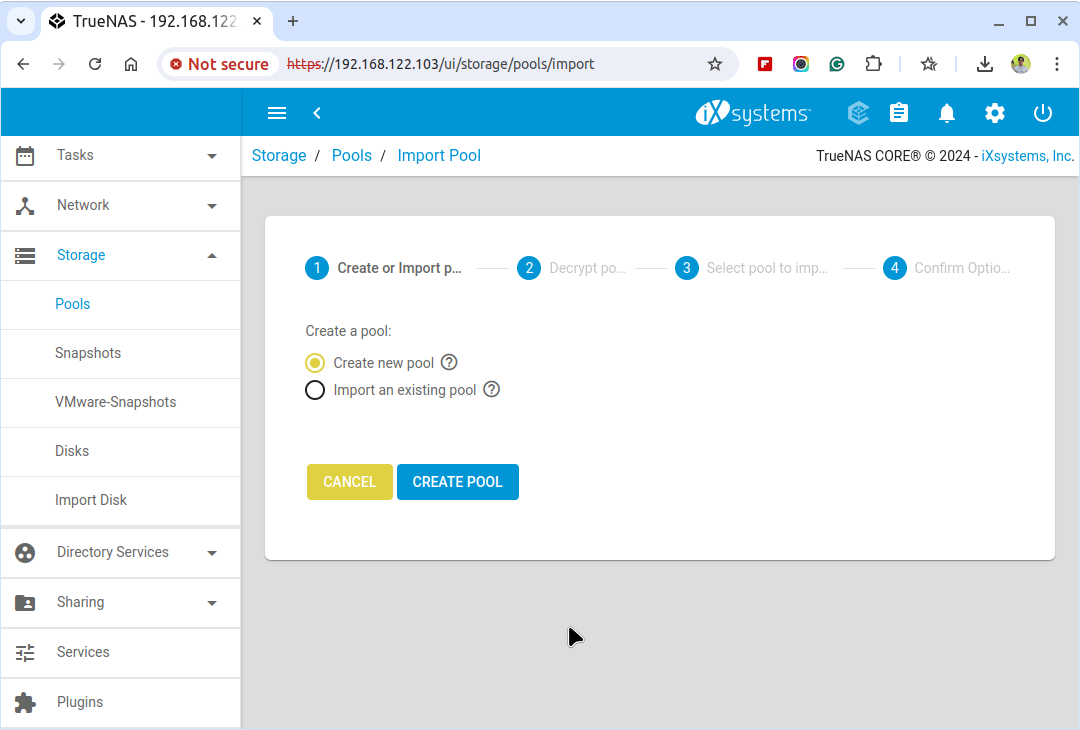
Task: Open the all bookmarks star icon
Action: [929, 64]
